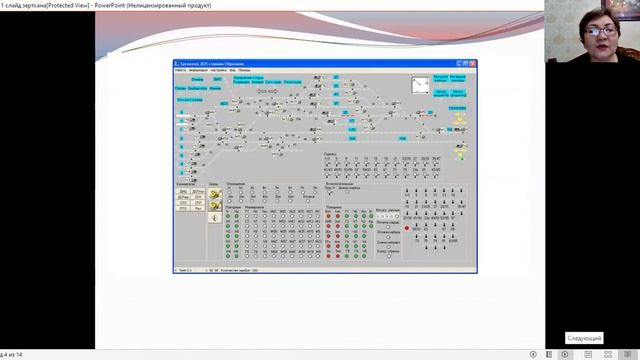Close the embedded station trainer window
640x360 pixels.
click(x=473, y=64)
